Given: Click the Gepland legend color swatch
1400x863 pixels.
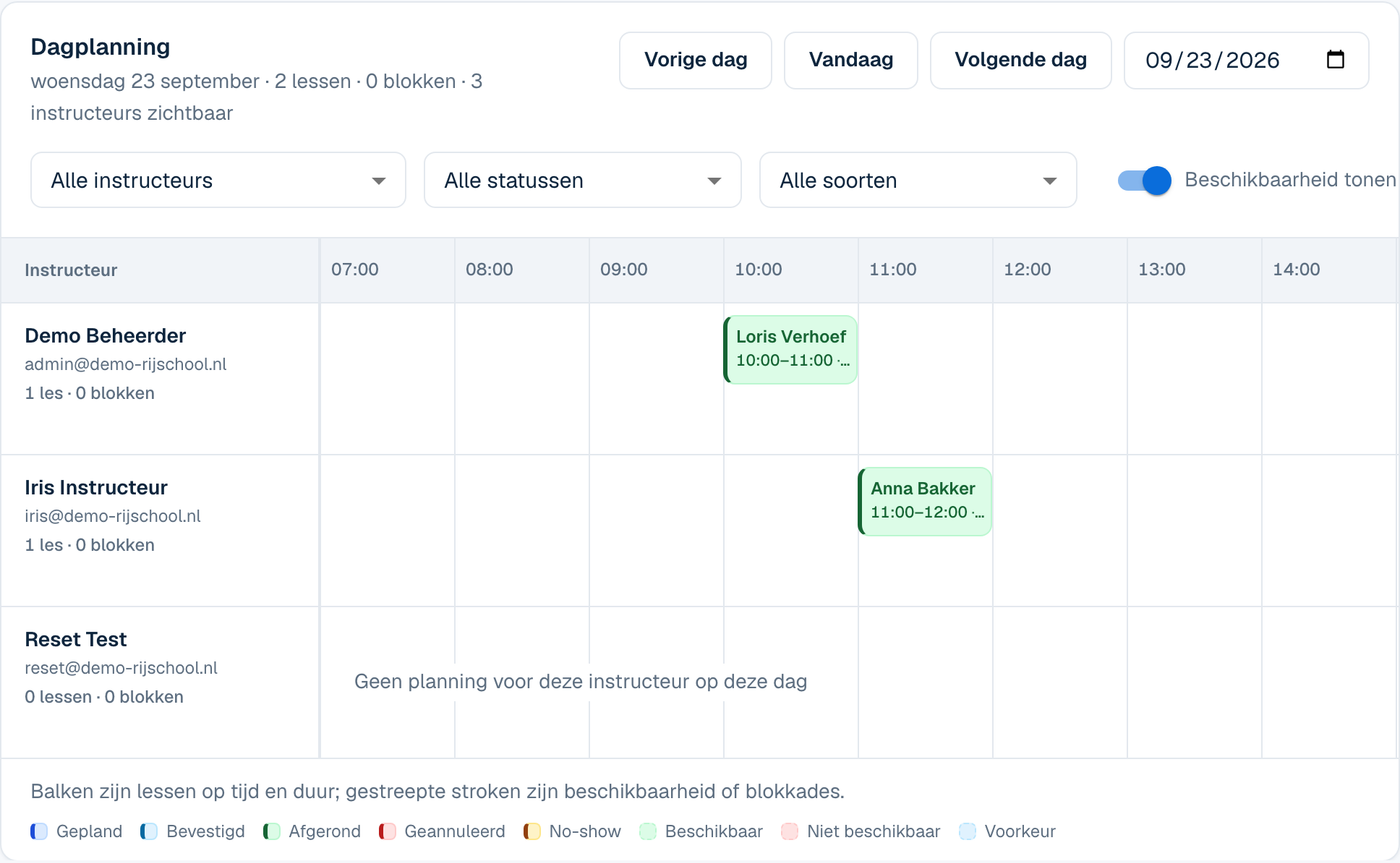Looking at the screenshot, I should coord(39,831).
